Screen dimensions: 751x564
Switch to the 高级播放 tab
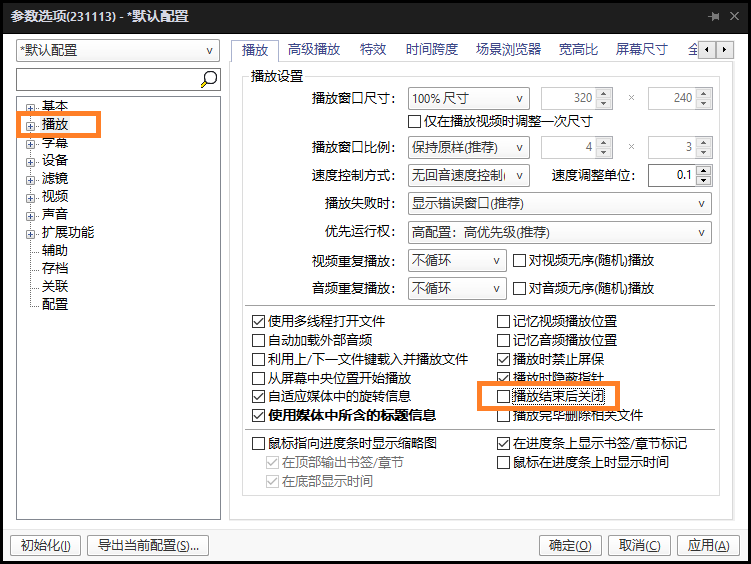tap(314, 49)
